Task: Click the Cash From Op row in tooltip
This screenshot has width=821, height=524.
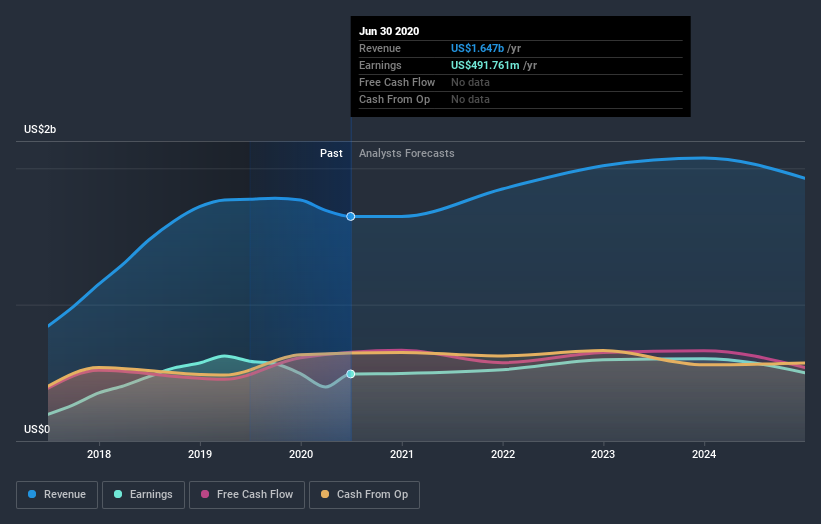Action: (x=520, y=99)
